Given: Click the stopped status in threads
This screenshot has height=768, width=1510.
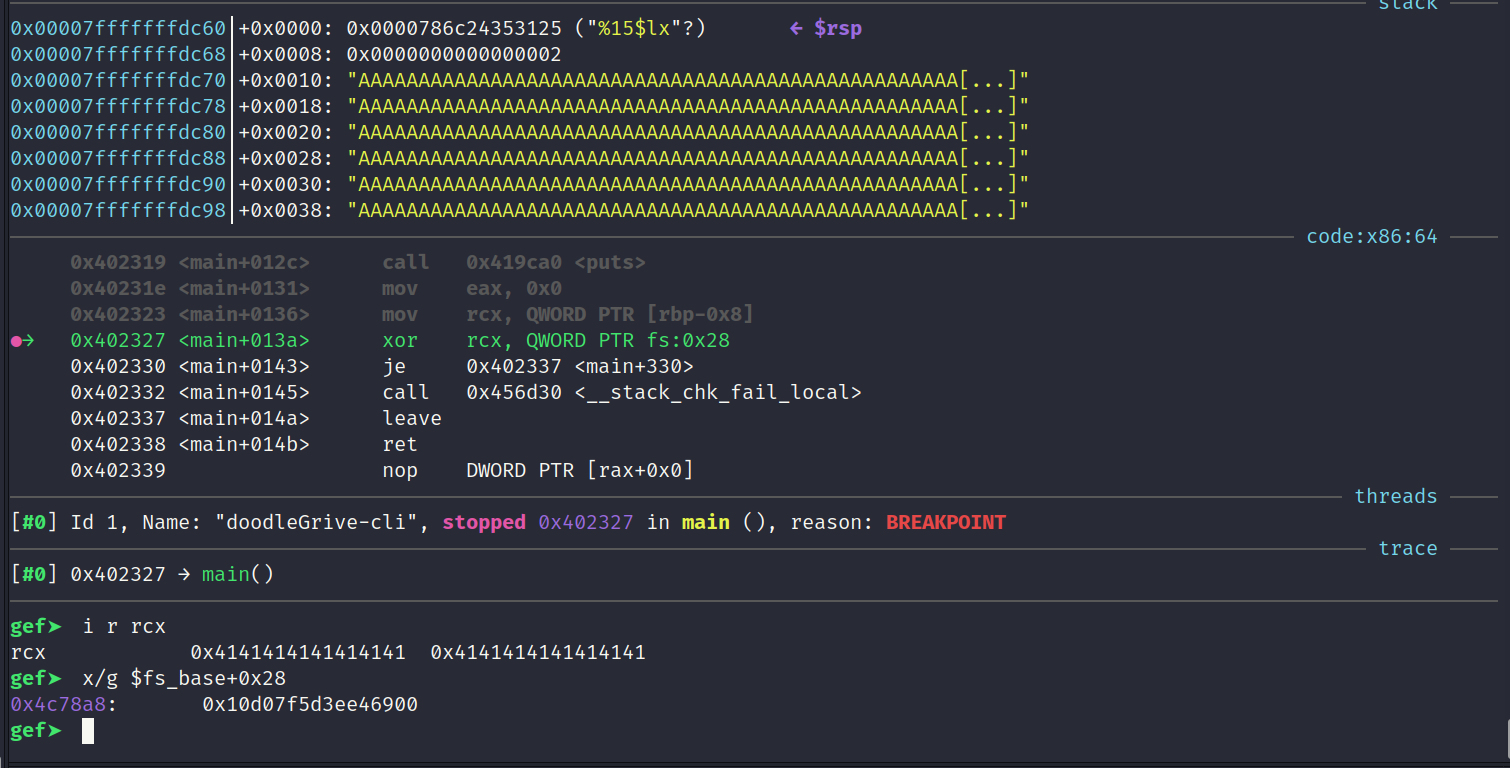Looking at the screenshot, I should (x=484, y=523).
